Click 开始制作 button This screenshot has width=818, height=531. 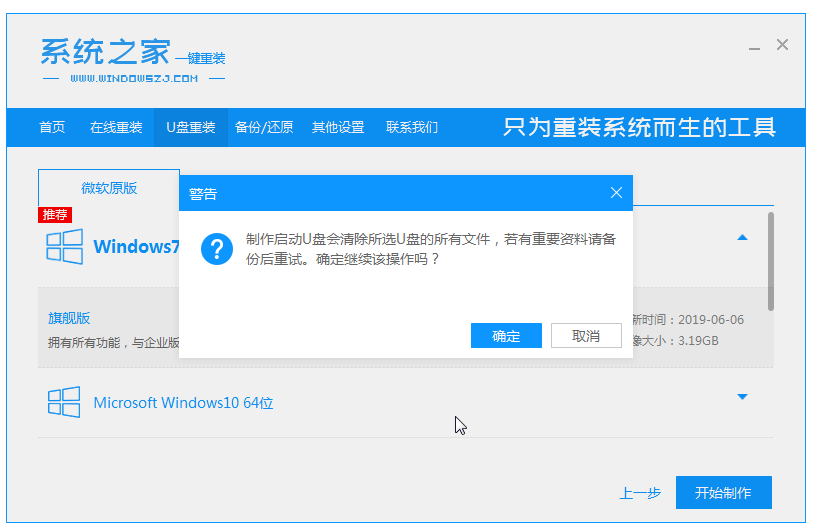724,492
